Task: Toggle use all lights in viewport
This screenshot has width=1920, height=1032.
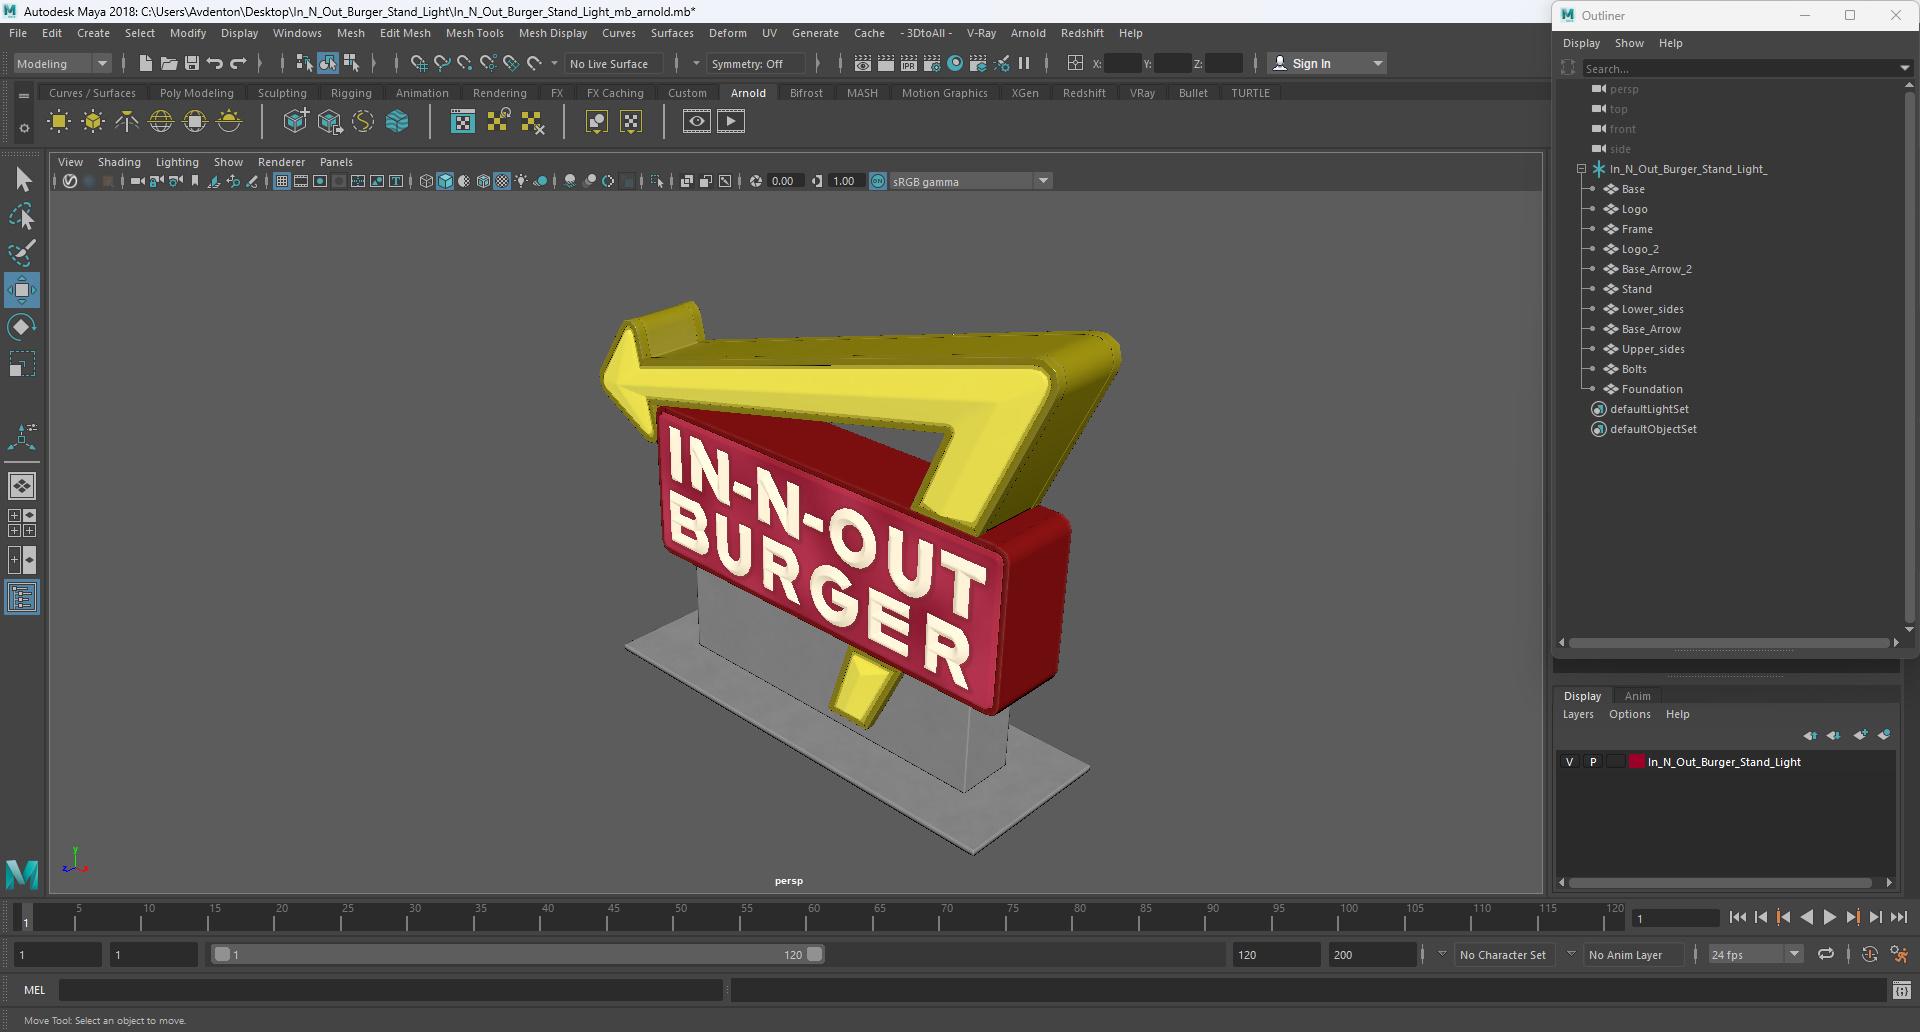Action: click(x=521, y=181)
